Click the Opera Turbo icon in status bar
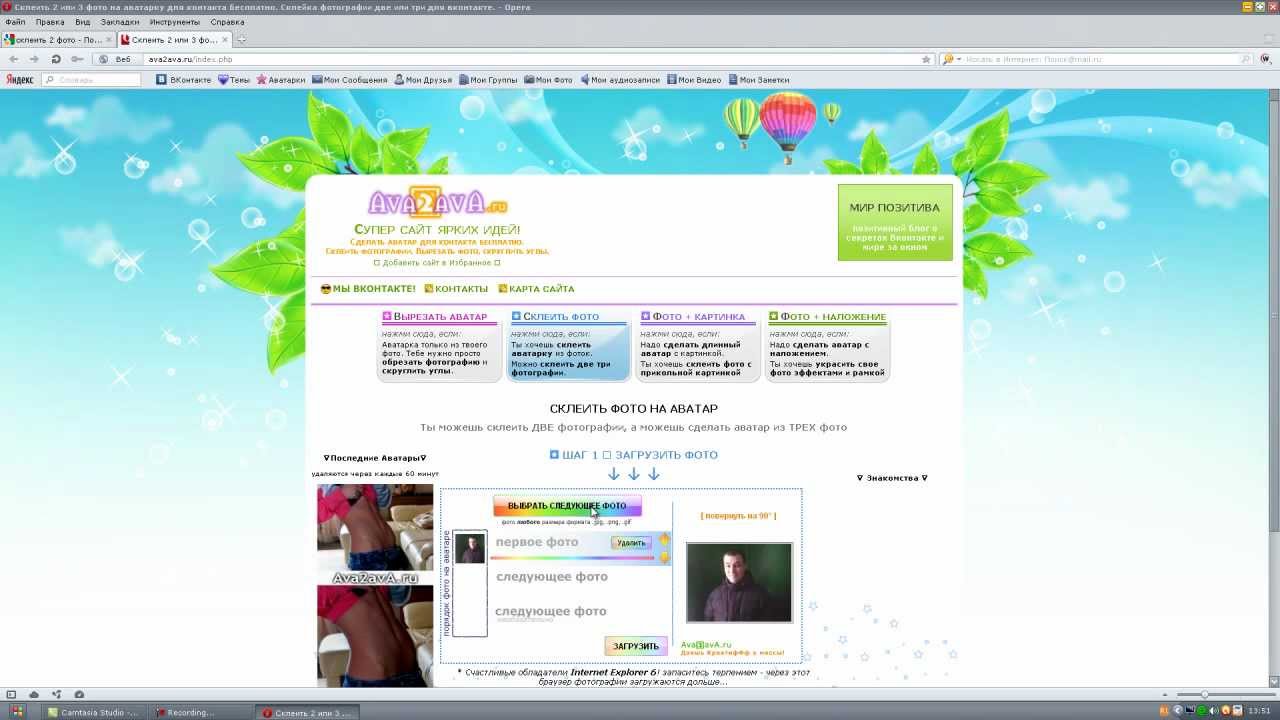 coord(79,694)
